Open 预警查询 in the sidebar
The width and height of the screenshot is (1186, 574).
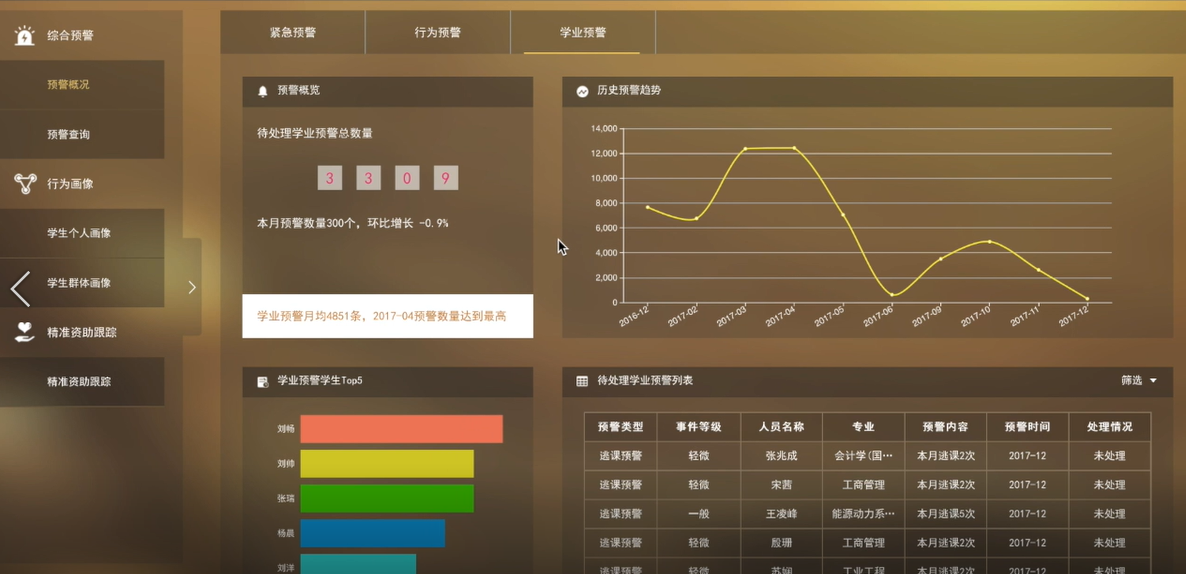(x=69, y=135)
